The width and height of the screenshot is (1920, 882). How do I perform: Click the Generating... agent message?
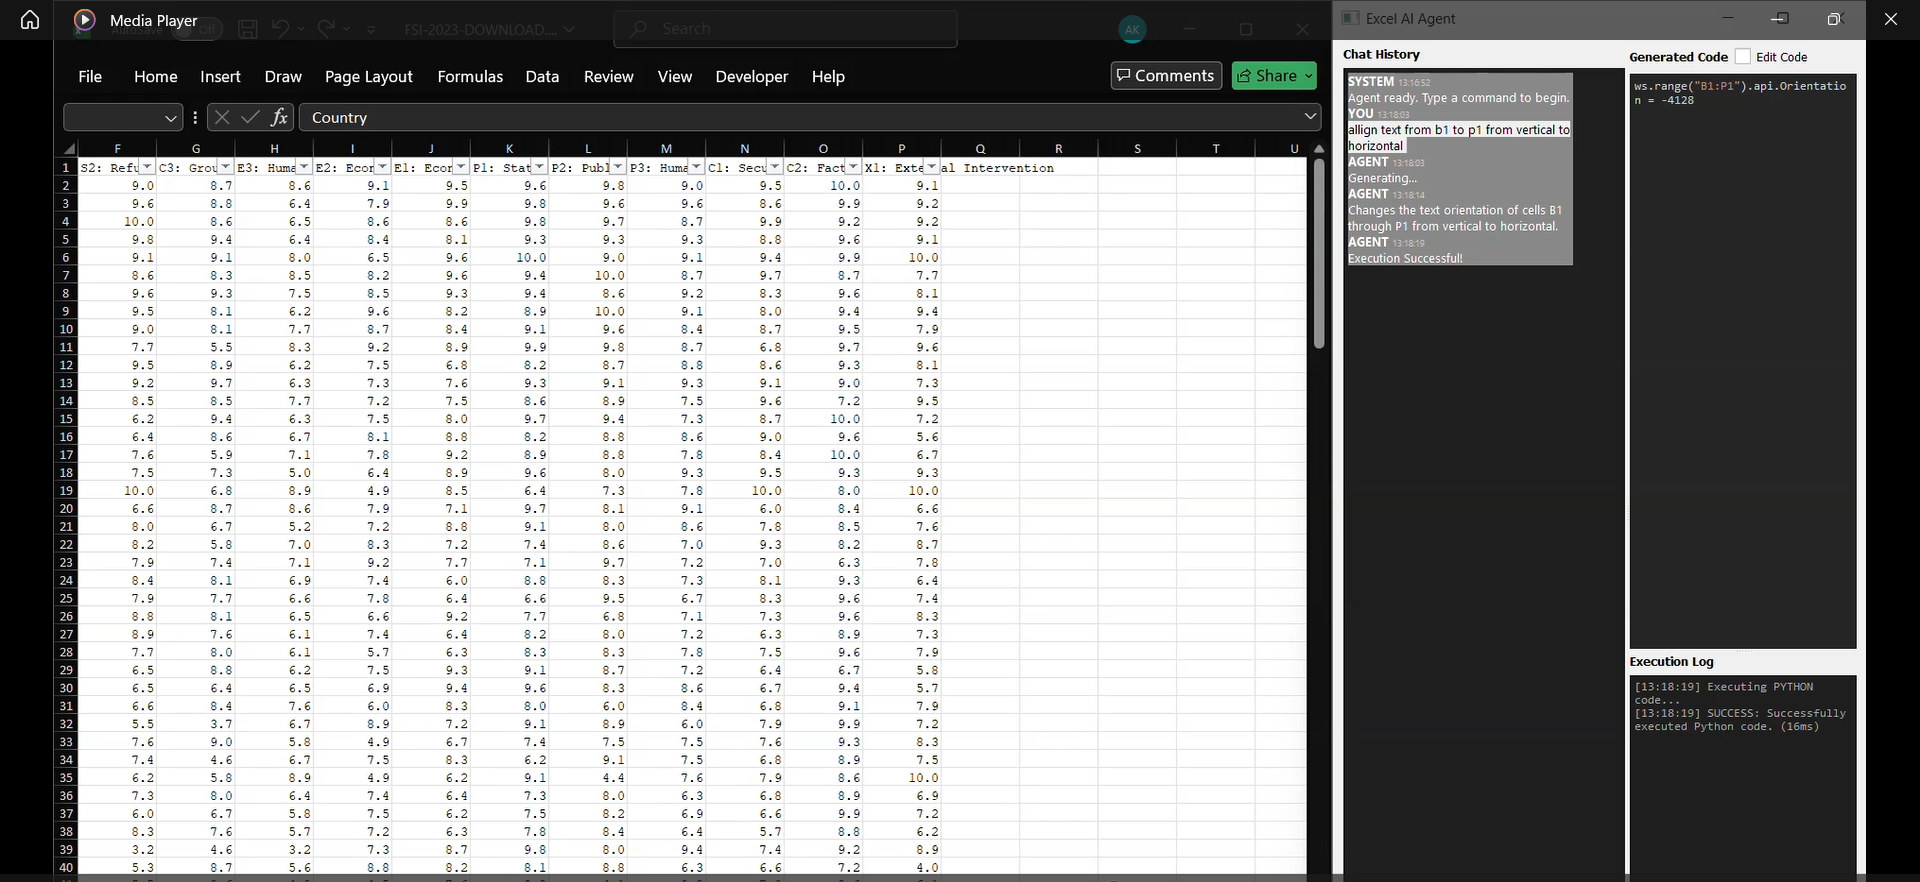1382,178
